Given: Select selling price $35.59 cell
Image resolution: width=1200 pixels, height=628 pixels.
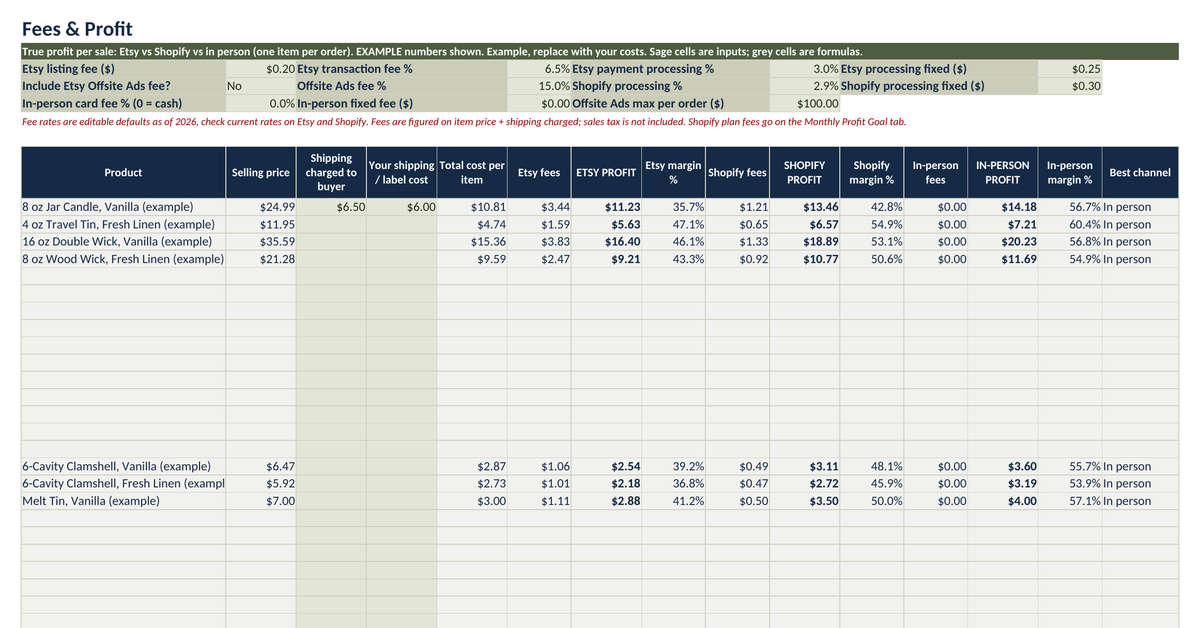Looking at the screenshot, I should 261,241.
